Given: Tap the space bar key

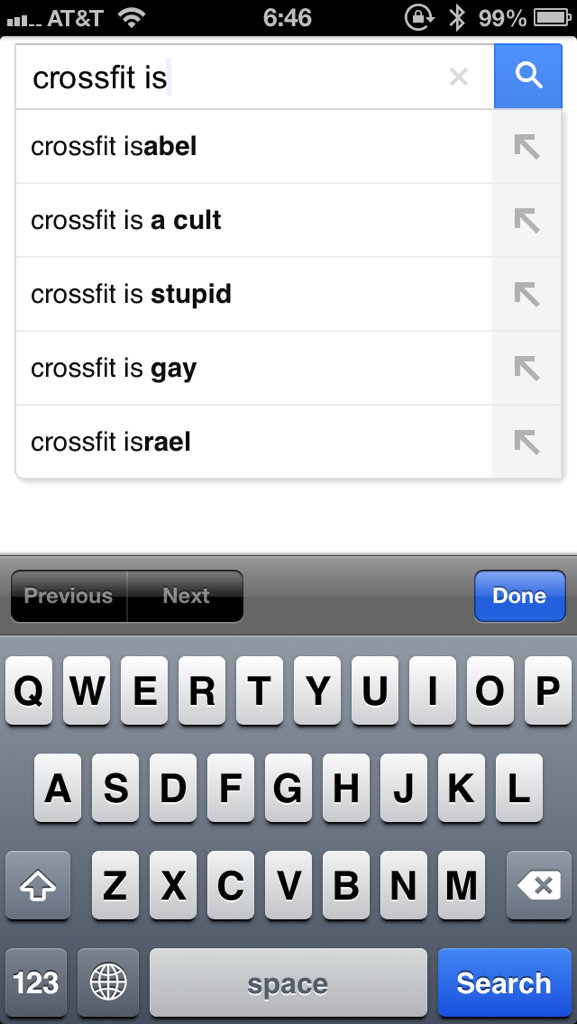Looking at the screenshot, I should [288, 983].
